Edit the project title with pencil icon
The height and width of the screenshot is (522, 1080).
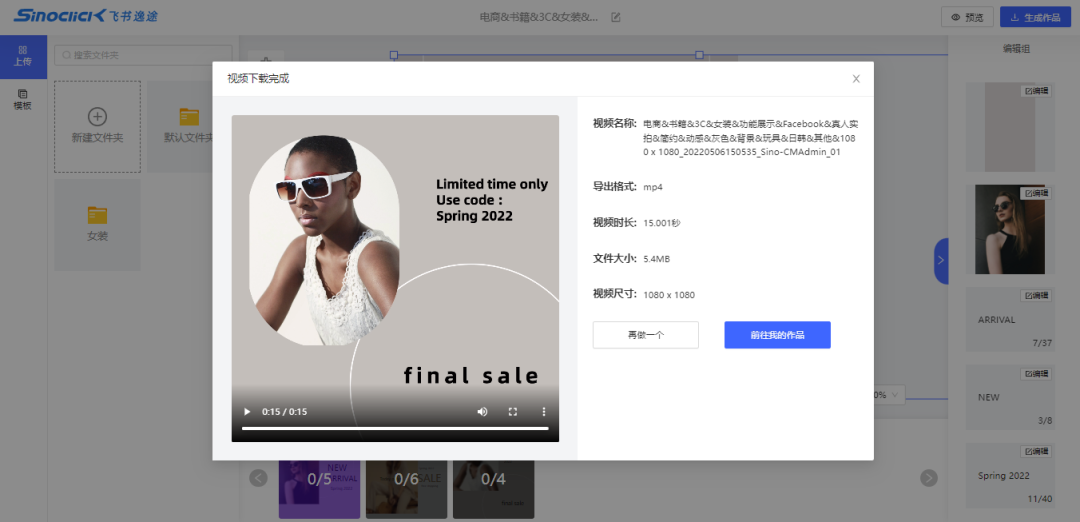click(x=616, y=17)
